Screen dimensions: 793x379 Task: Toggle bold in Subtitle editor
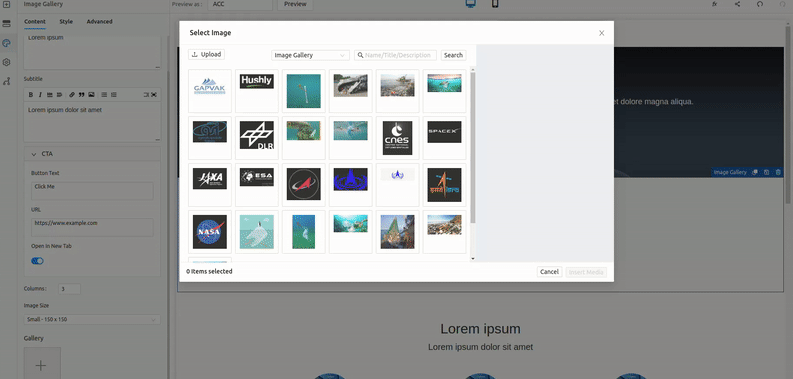[x=30, y=95]
